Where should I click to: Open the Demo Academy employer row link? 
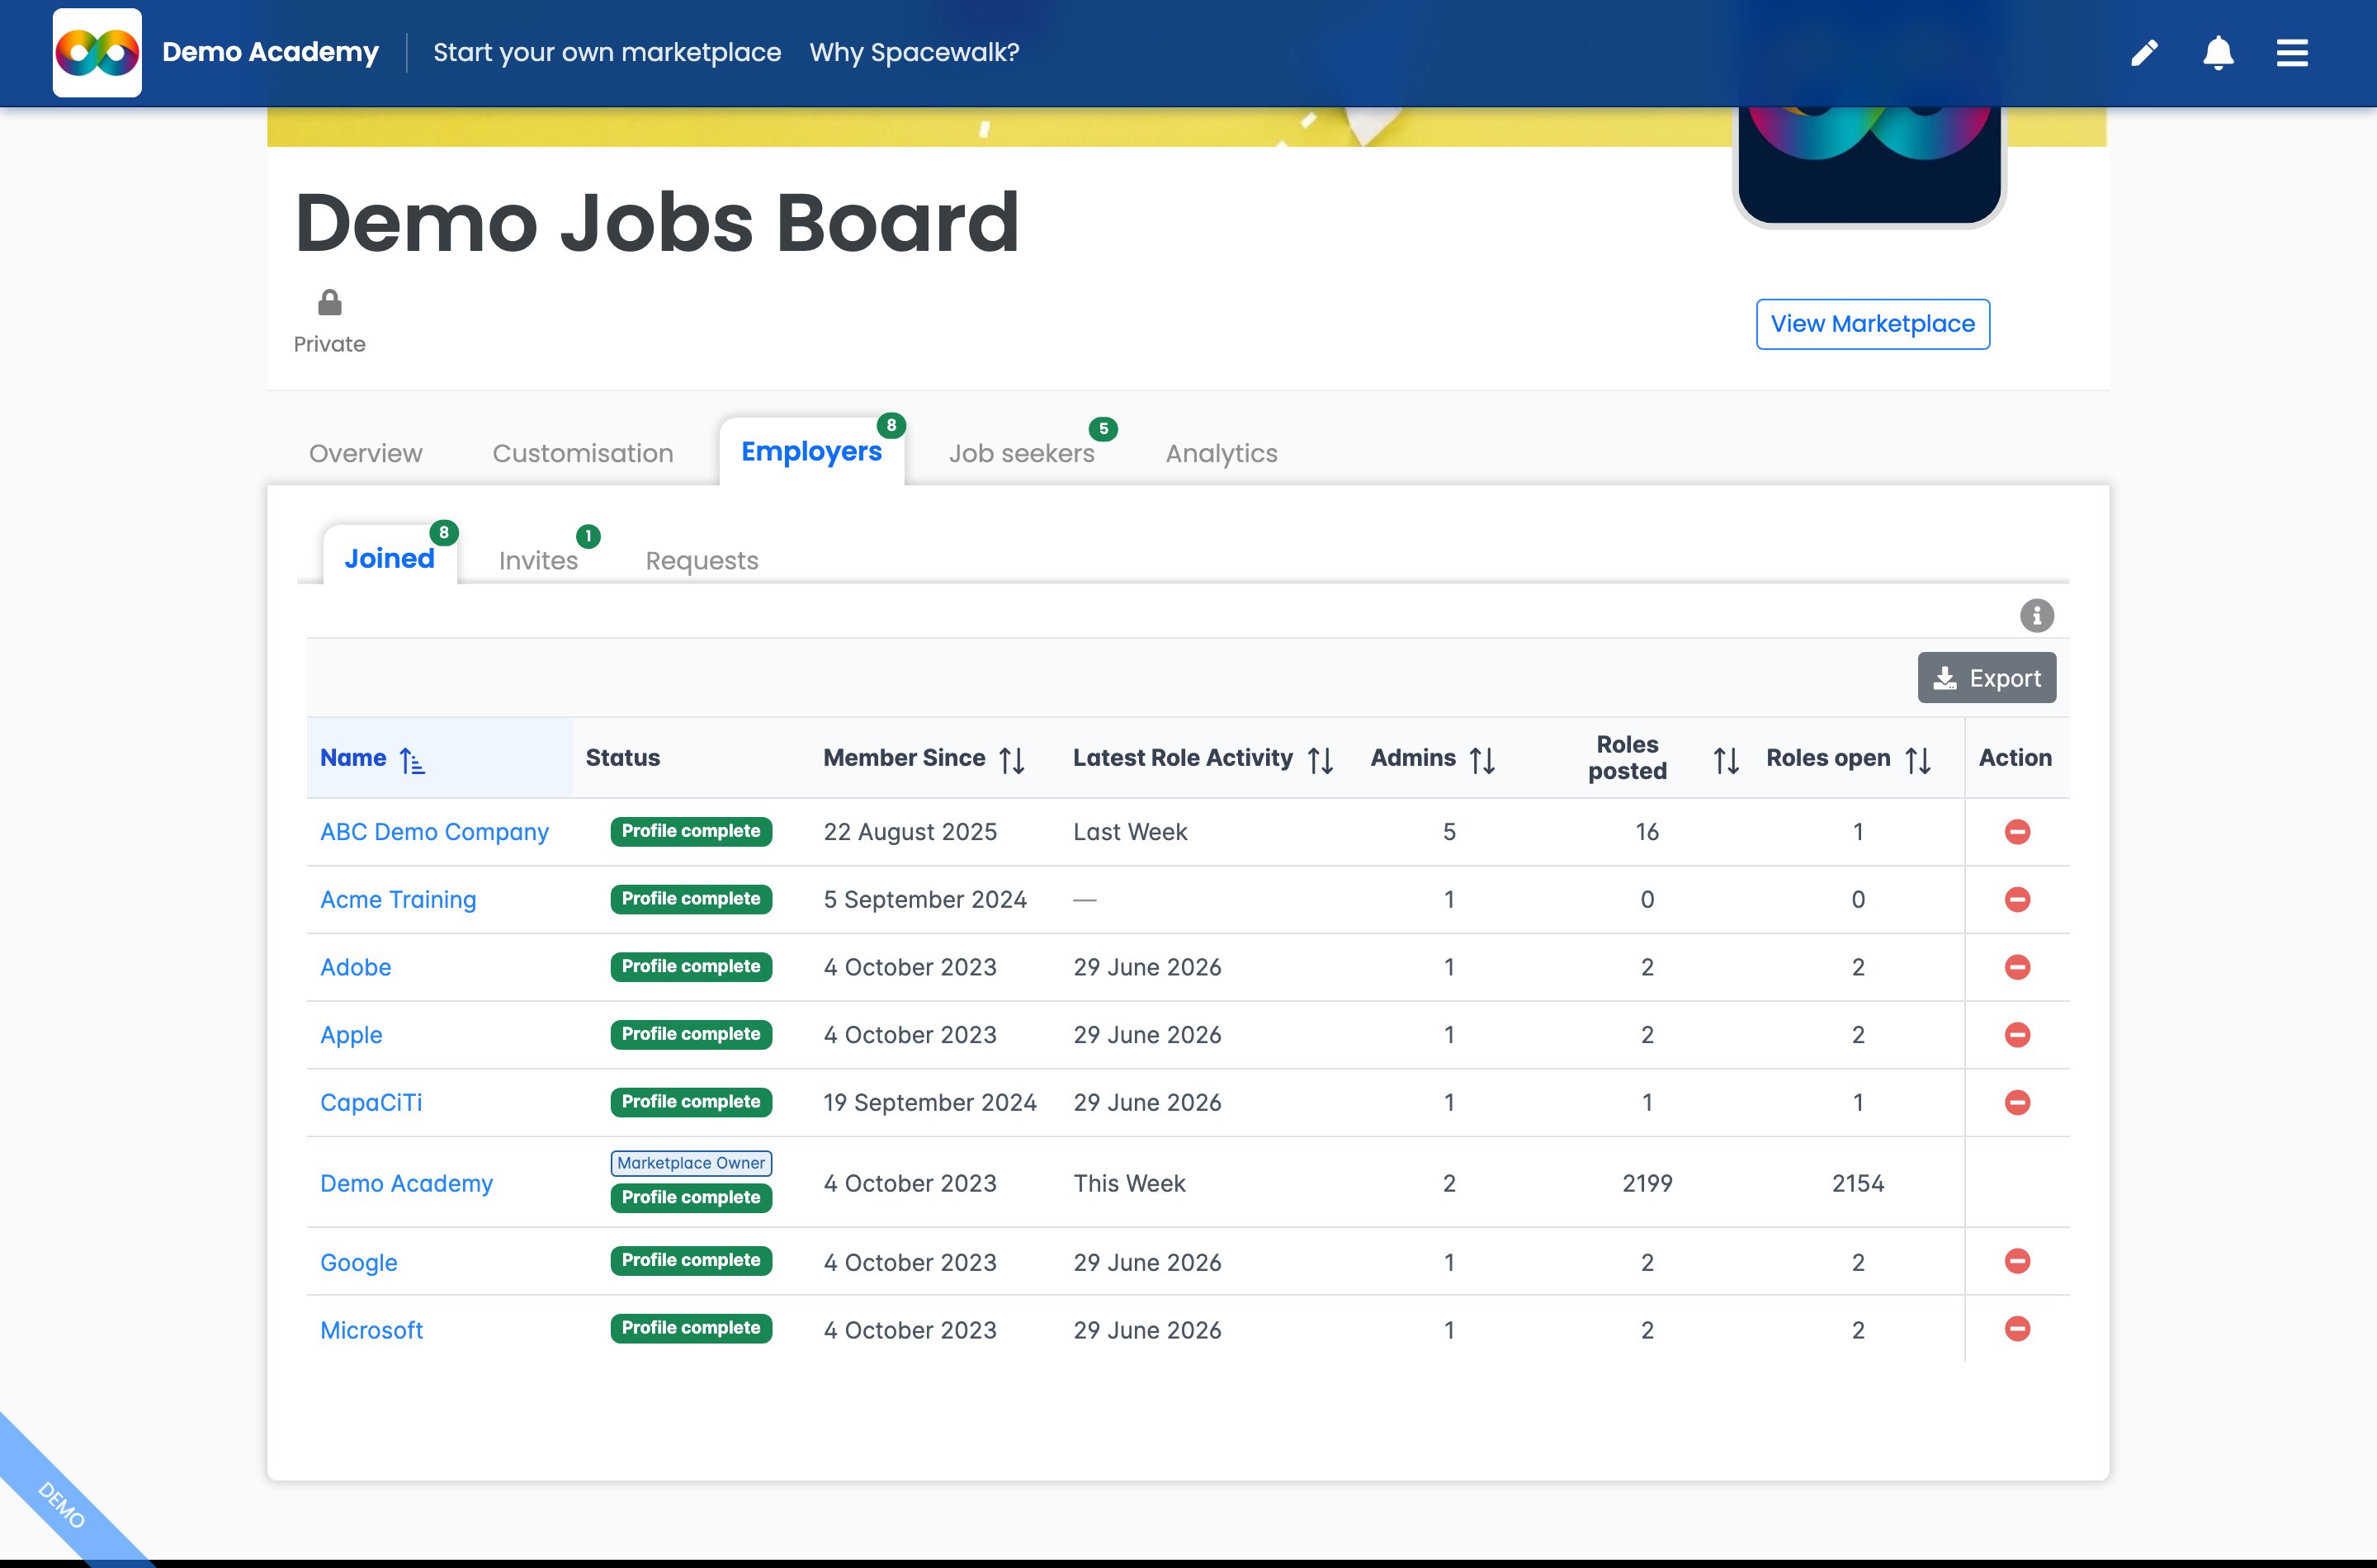click(406, 1183)
